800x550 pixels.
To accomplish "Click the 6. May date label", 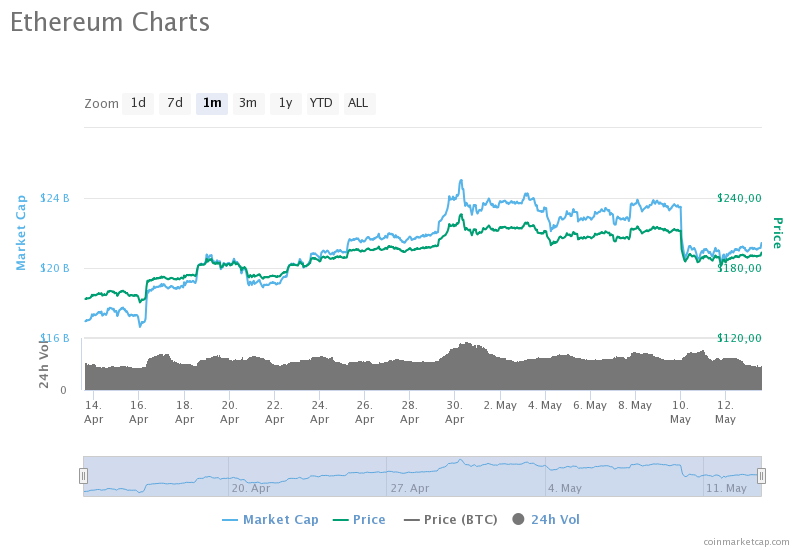I will pyautogui.click(x=590, y=405).
